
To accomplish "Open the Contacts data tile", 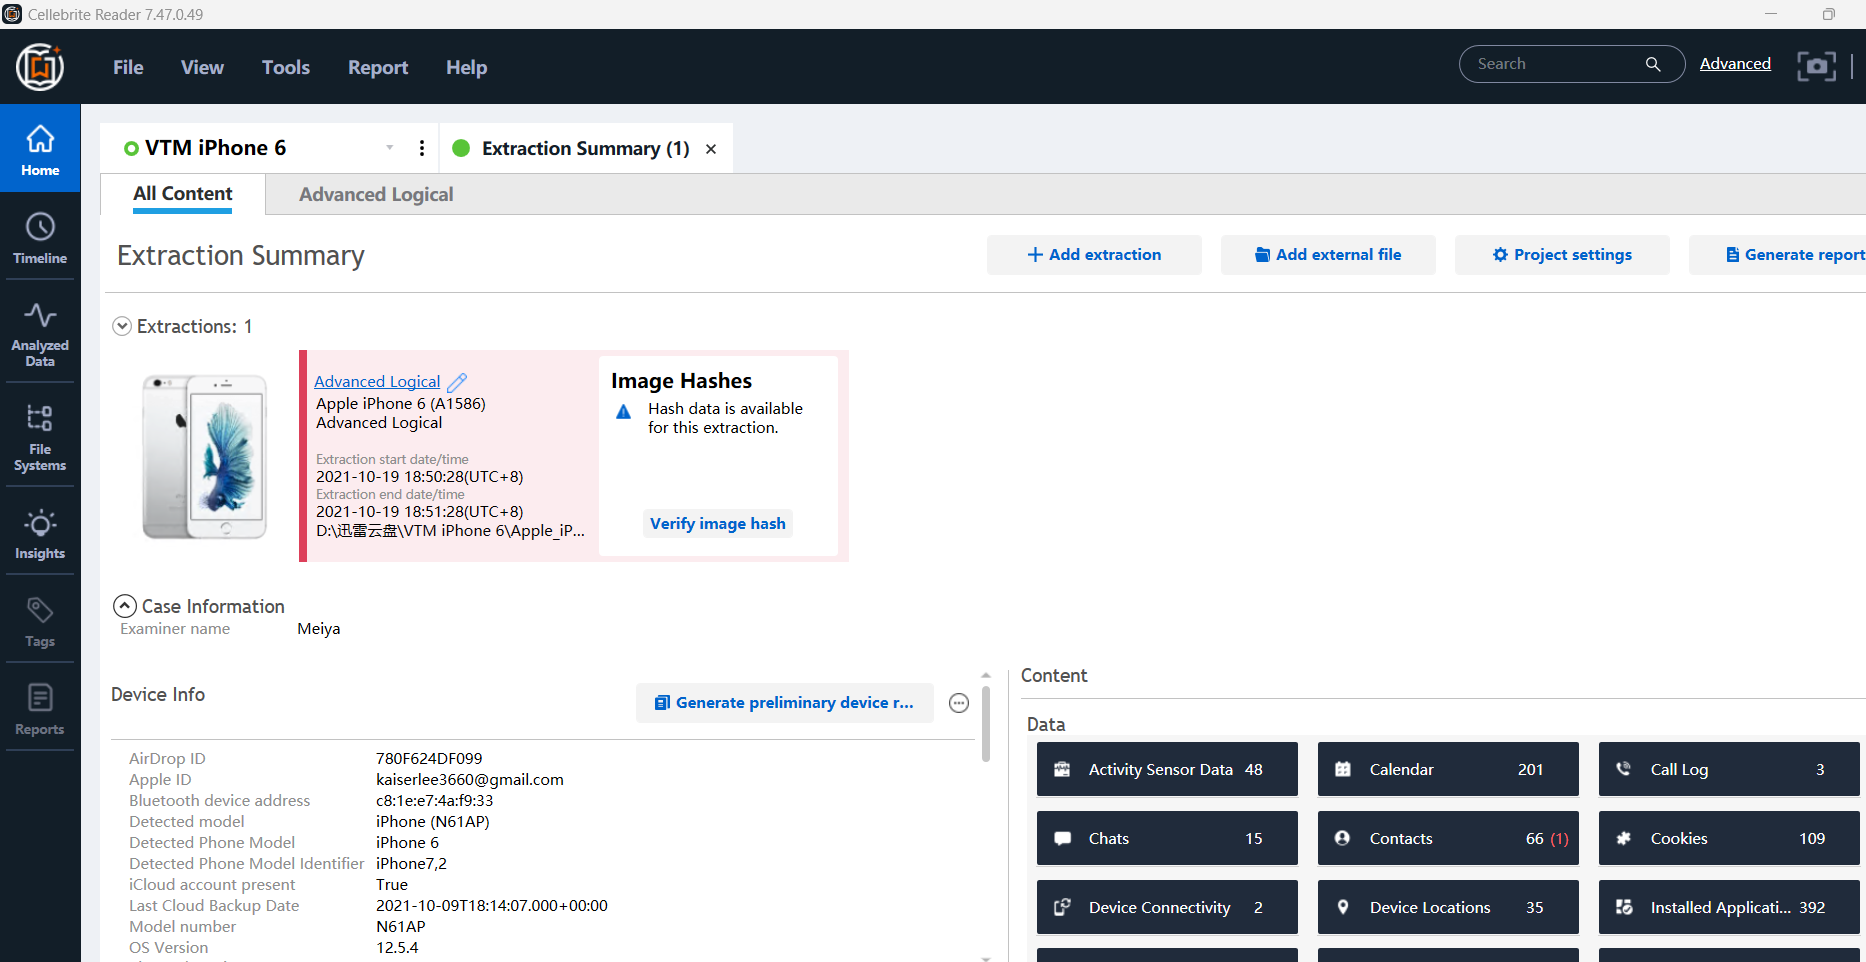I will tap(1448, 838).
